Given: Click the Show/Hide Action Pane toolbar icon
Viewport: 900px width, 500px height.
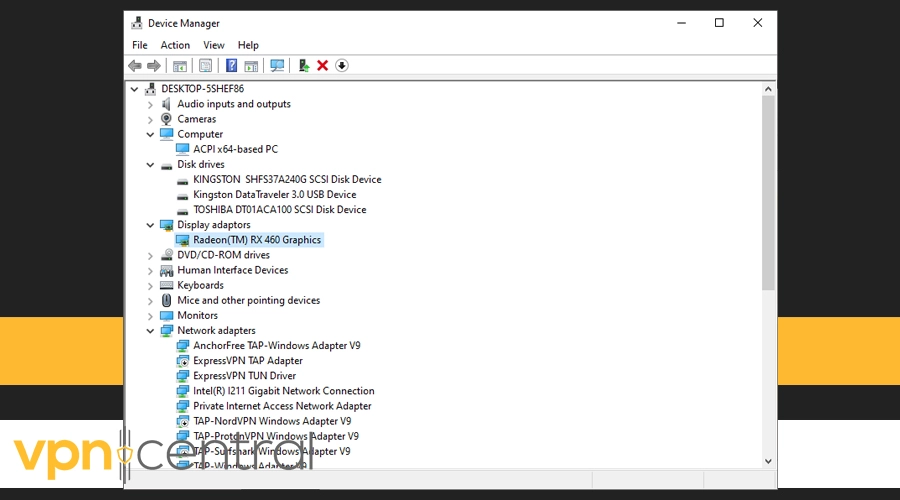Looking at the screenshot, I should click(x=251, y=65).
